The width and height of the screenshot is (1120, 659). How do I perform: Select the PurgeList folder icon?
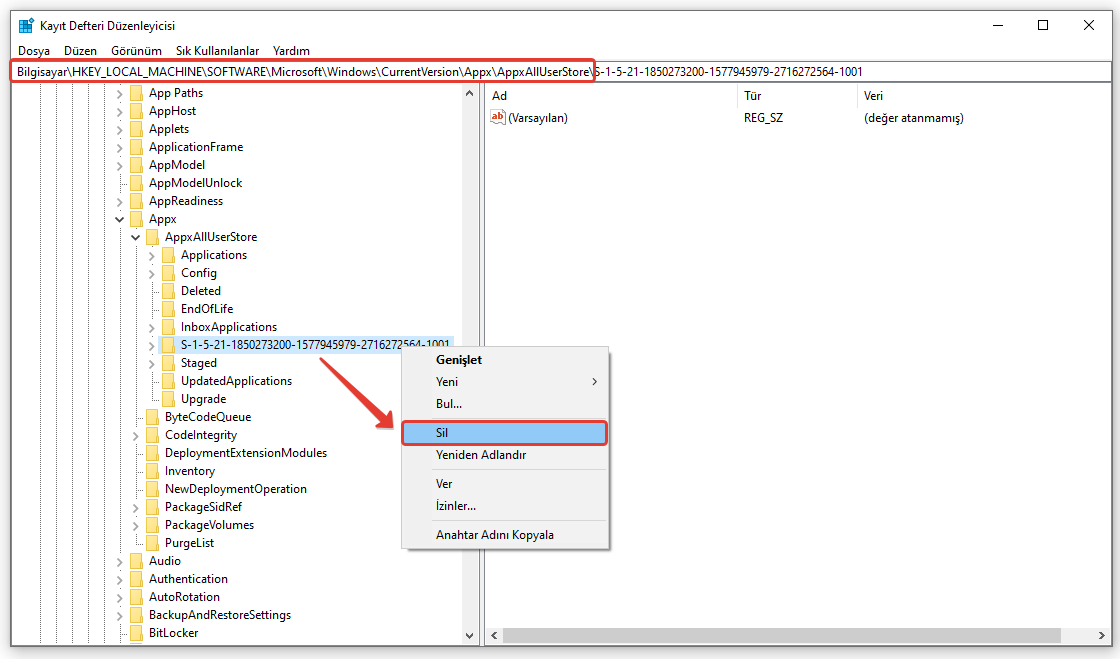coord(152,543)
